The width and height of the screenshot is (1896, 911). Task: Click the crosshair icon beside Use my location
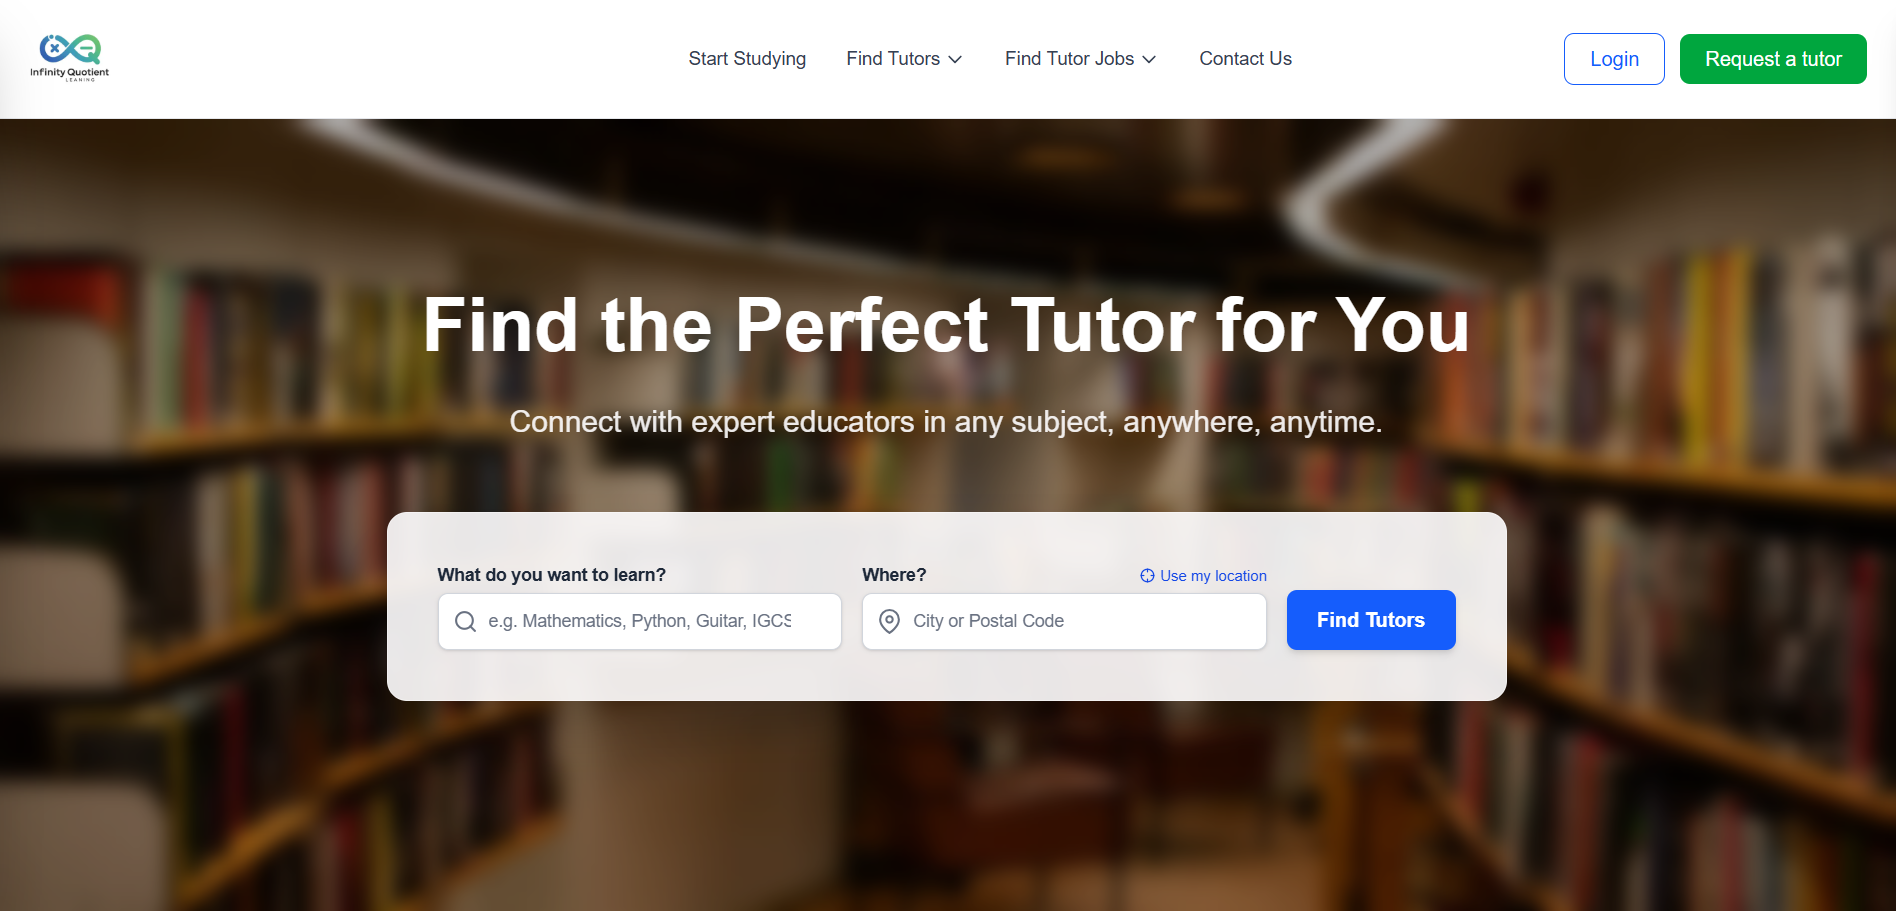1147,576
